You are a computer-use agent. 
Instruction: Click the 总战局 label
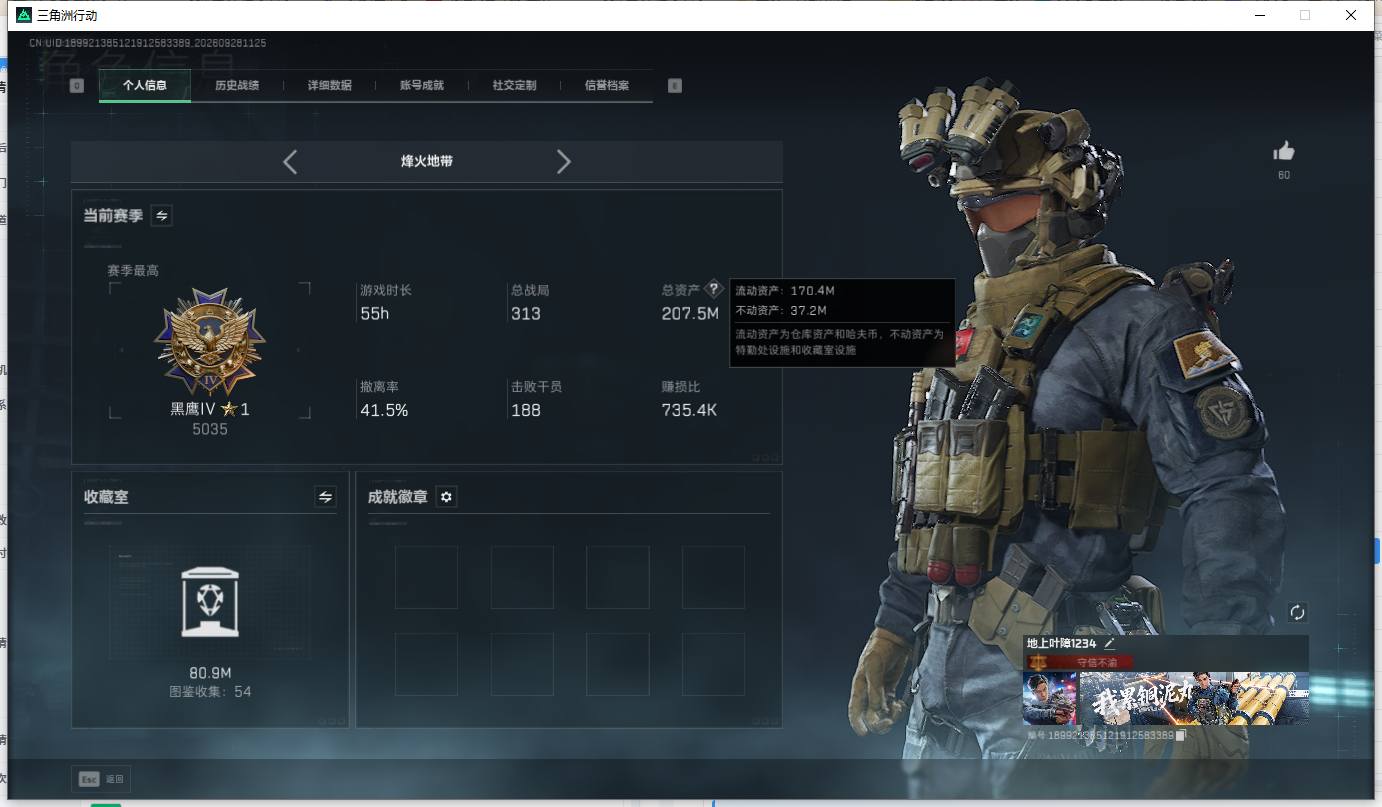coord(530,290)
